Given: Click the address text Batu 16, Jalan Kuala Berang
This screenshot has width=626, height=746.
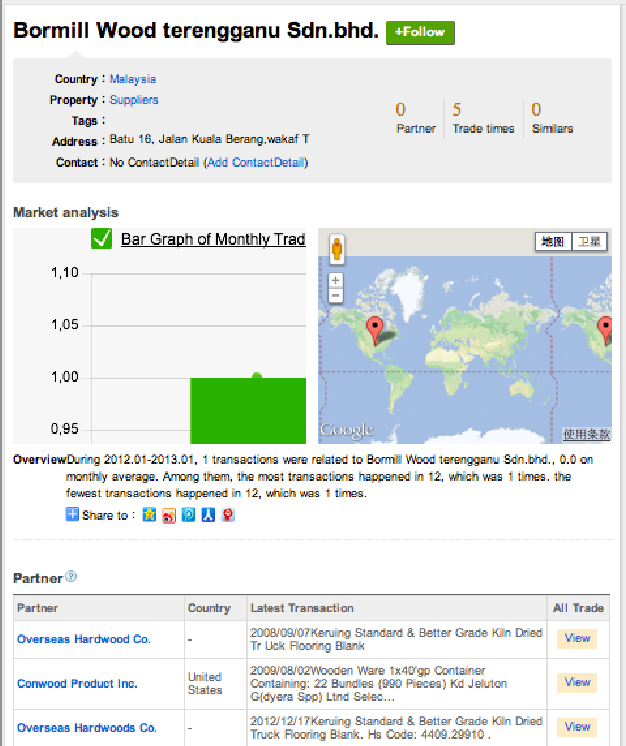Looking at the screenshot, I should point(209,139).
